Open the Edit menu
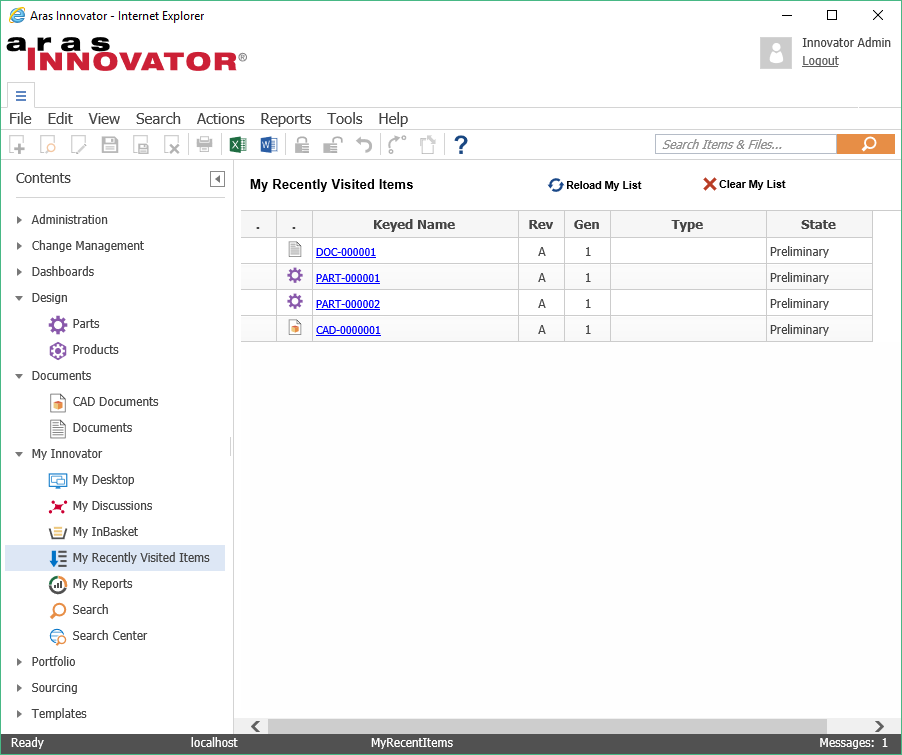902x755 pixels. [x=60, y=119]
